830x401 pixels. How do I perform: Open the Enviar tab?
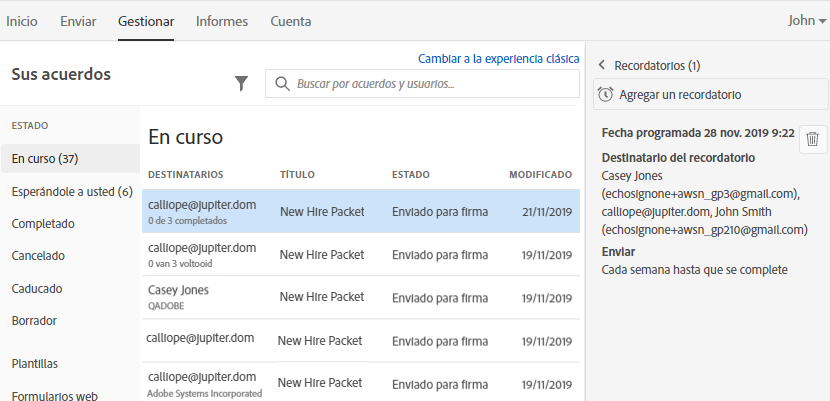click(78, 21)
